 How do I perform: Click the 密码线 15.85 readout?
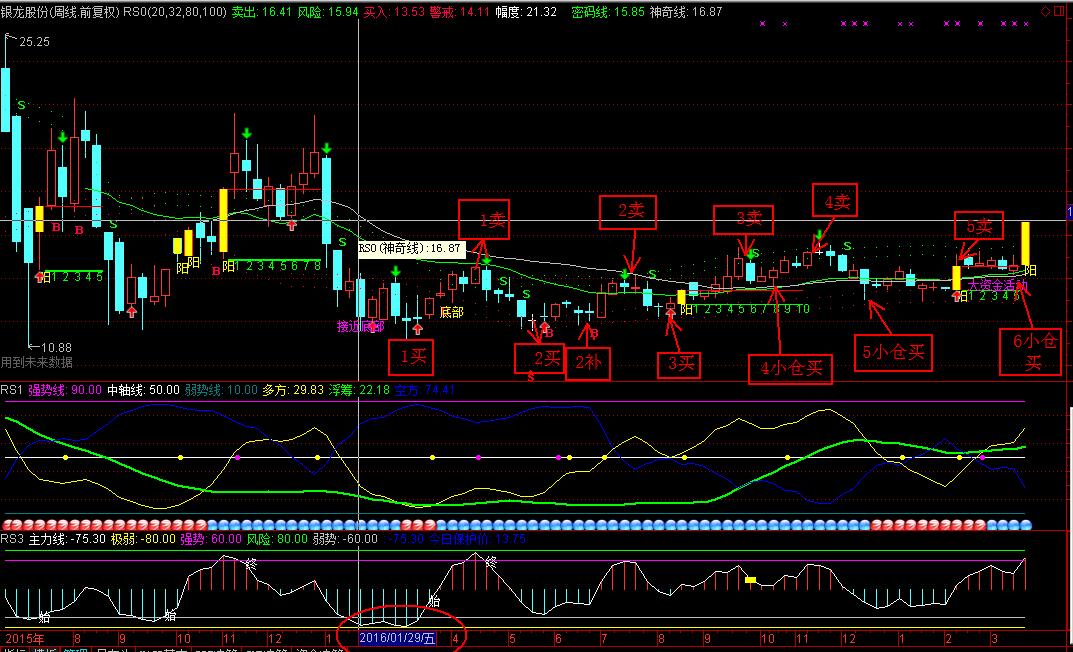(608, 12)
